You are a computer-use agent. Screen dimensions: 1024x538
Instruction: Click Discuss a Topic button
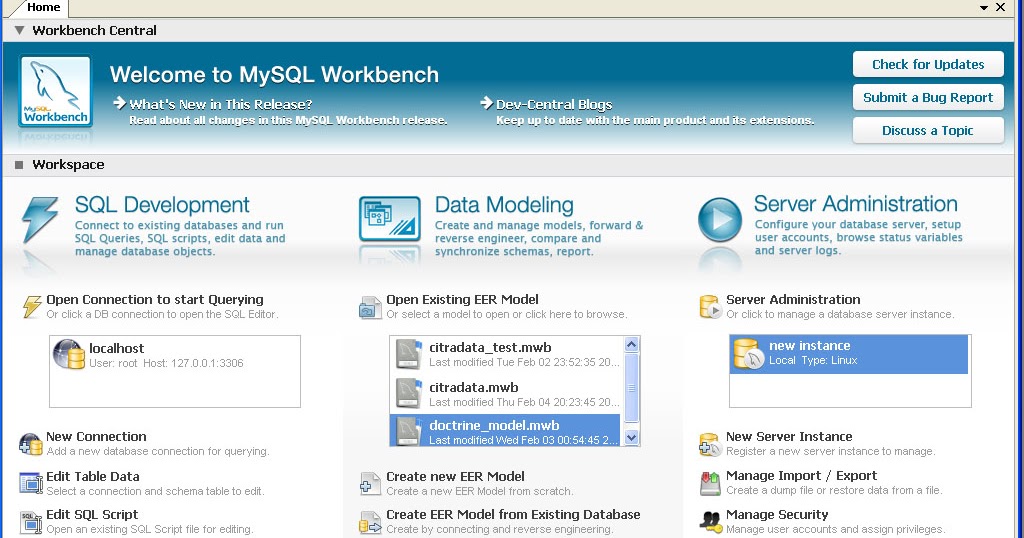(928, 130)
